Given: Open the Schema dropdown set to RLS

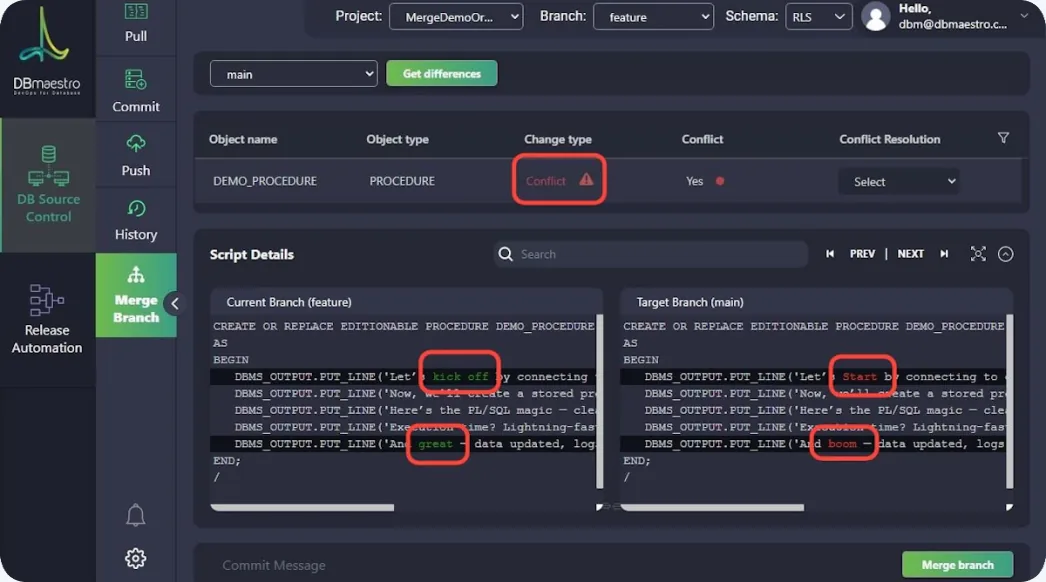Looking at the screenshot, I should pyautogui.click(x=819, y=17).
